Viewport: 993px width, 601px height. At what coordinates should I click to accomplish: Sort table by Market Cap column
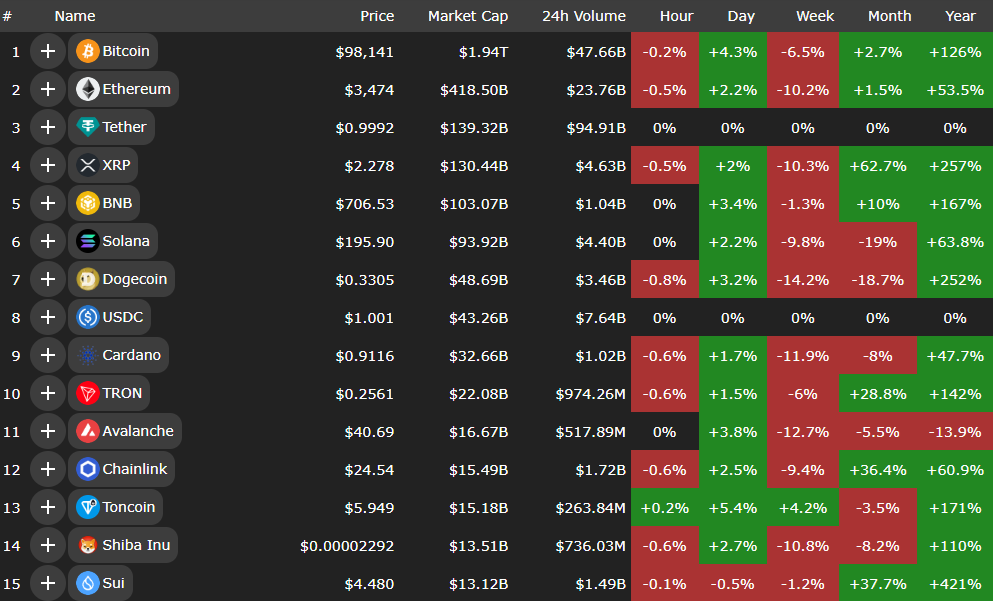pos(467,16)
